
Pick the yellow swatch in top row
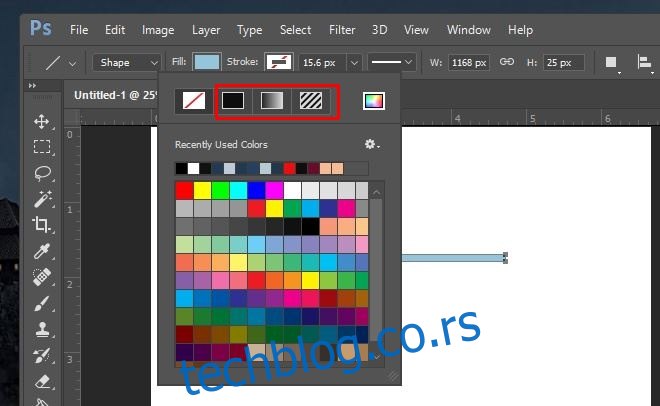(202, 190)
